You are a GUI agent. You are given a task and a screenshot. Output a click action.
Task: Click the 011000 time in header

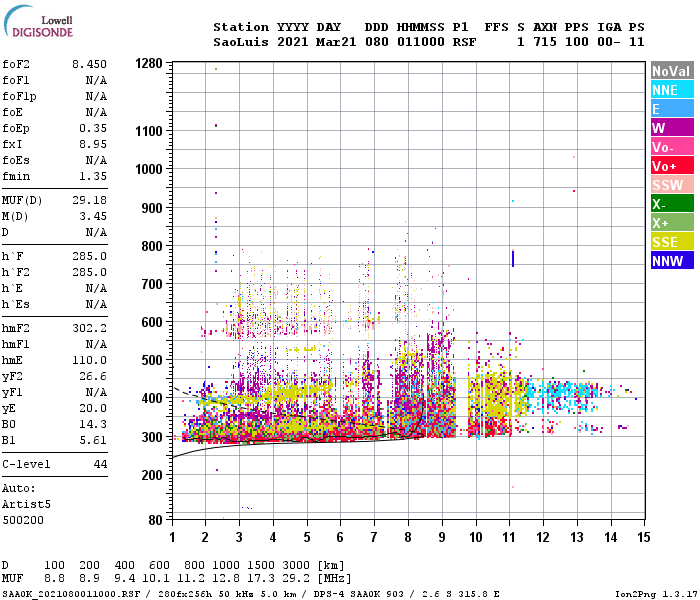[x=421, y=42]
